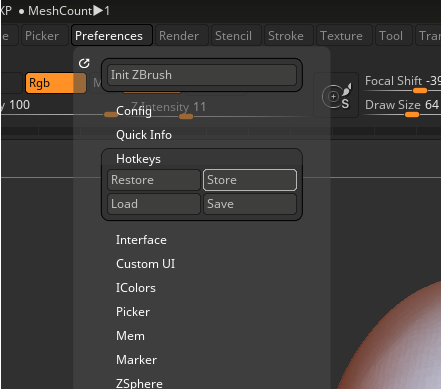Toggle the Rgb mode button
Viewport: 441px width, 389px height.
pyautogui.click(x=56, y=83)
